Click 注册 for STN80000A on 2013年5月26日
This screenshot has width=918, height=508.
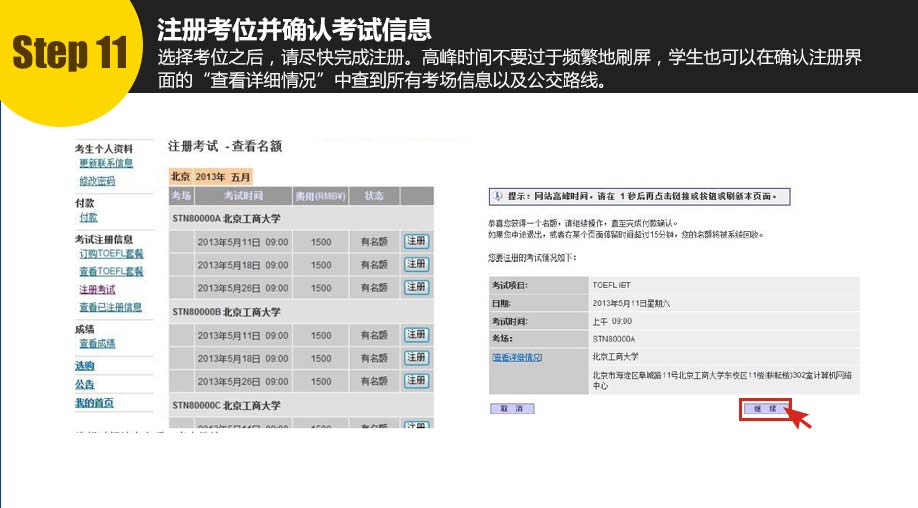[416, 287]
